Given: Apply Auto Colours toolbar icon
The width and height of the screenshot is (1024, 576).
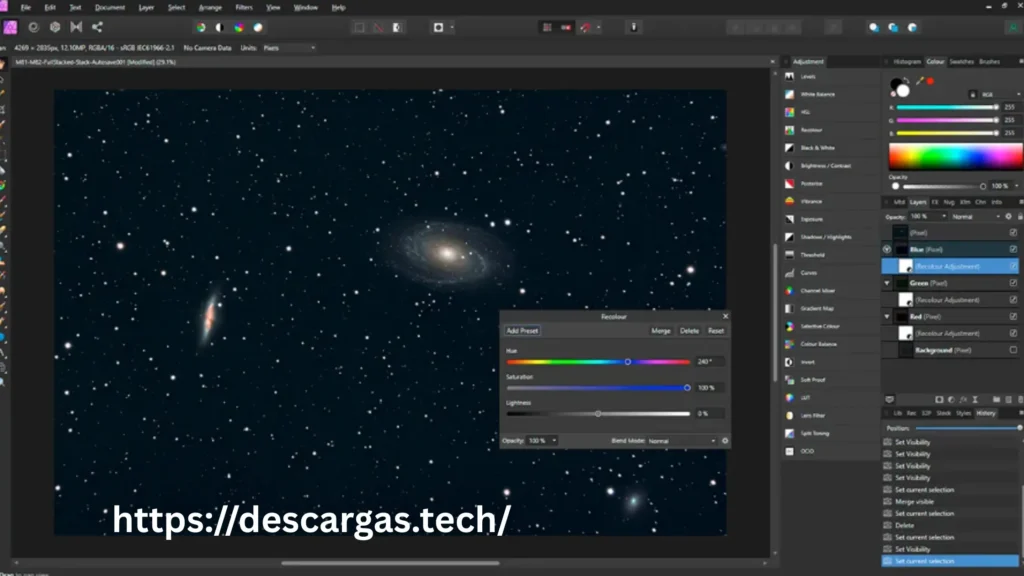Looking at the screenshot, I should (239, 27).
